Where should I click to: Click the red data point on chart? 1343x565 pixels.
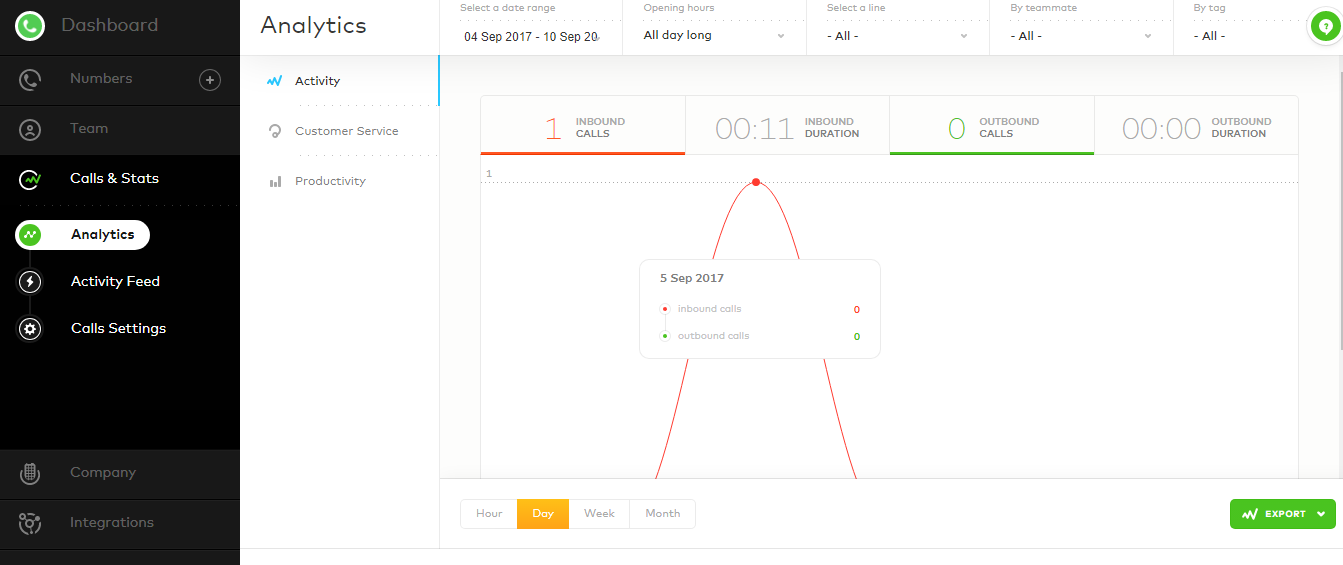pyautogui.click(x=756, y=182)
